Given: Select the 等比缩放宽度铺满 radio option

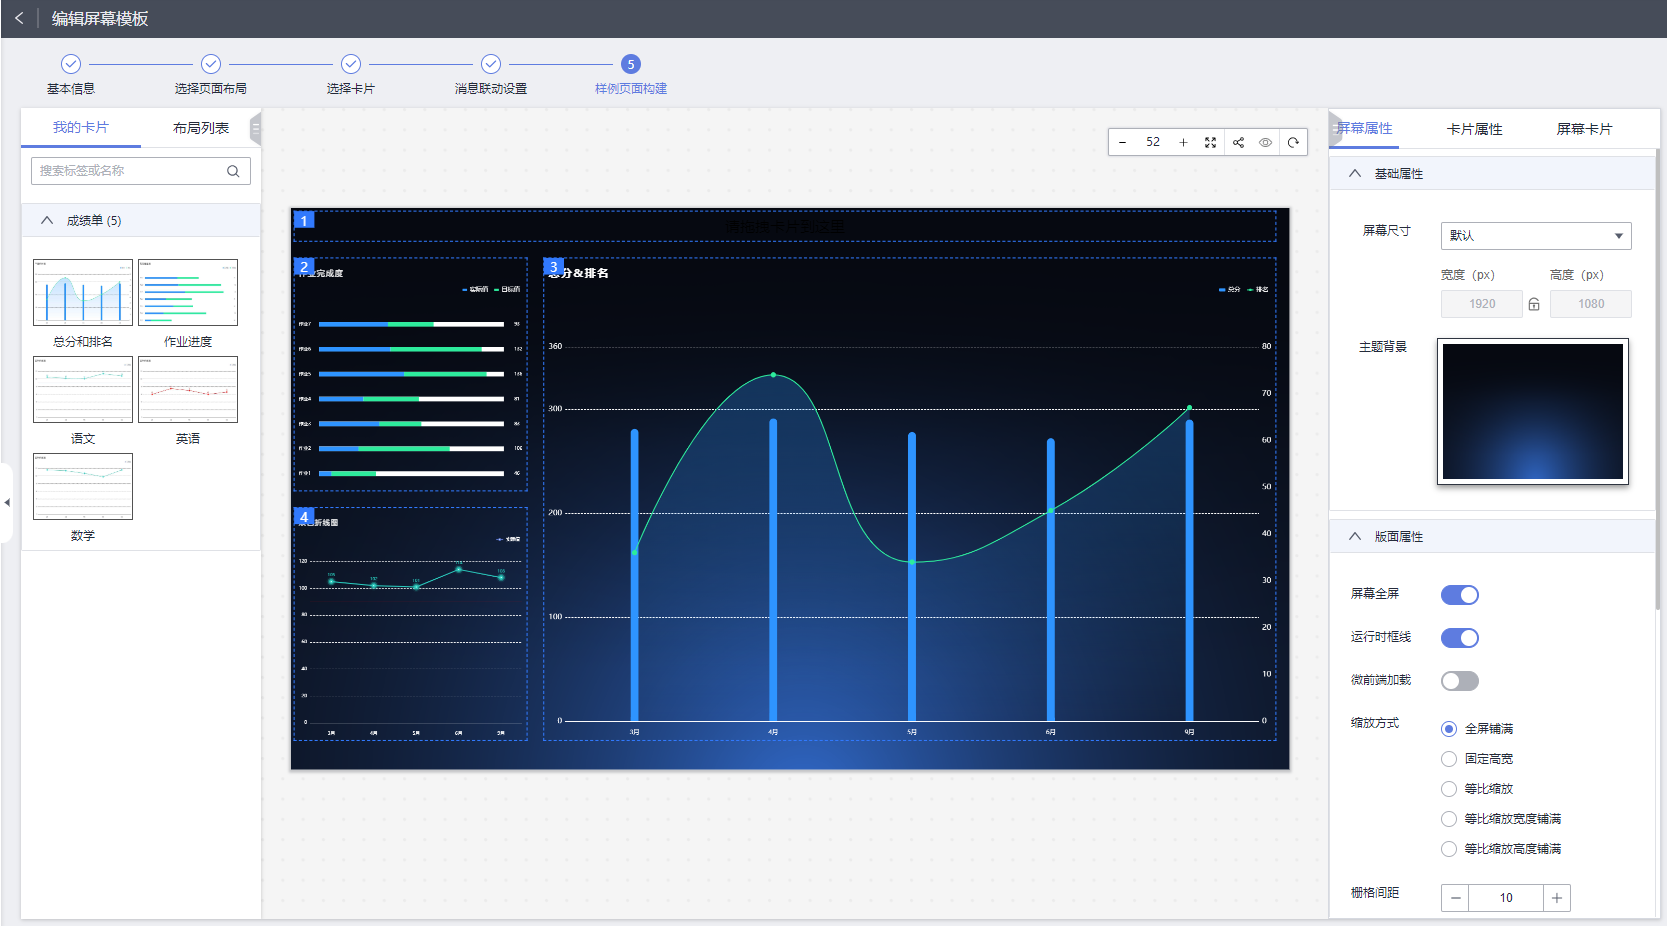Looking at the screenshot, I should 1449,819.
